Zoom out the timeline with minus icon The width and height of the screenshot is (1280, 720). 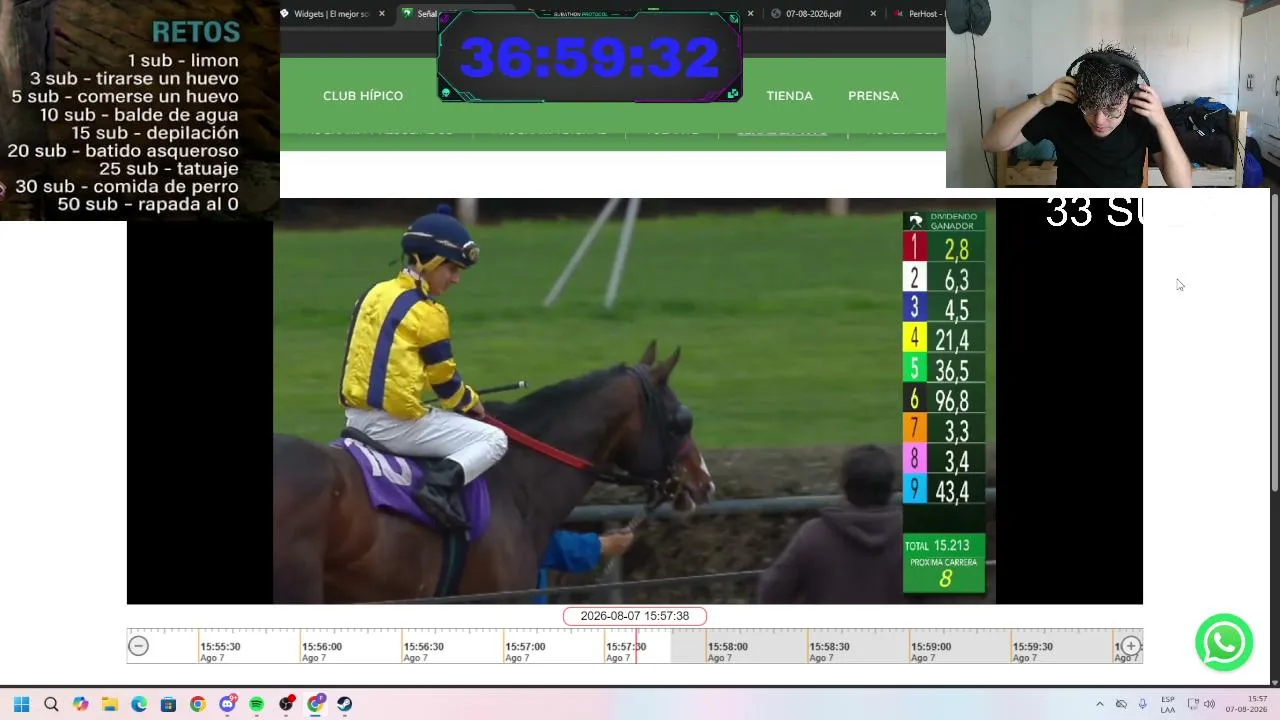pos(139,646)
